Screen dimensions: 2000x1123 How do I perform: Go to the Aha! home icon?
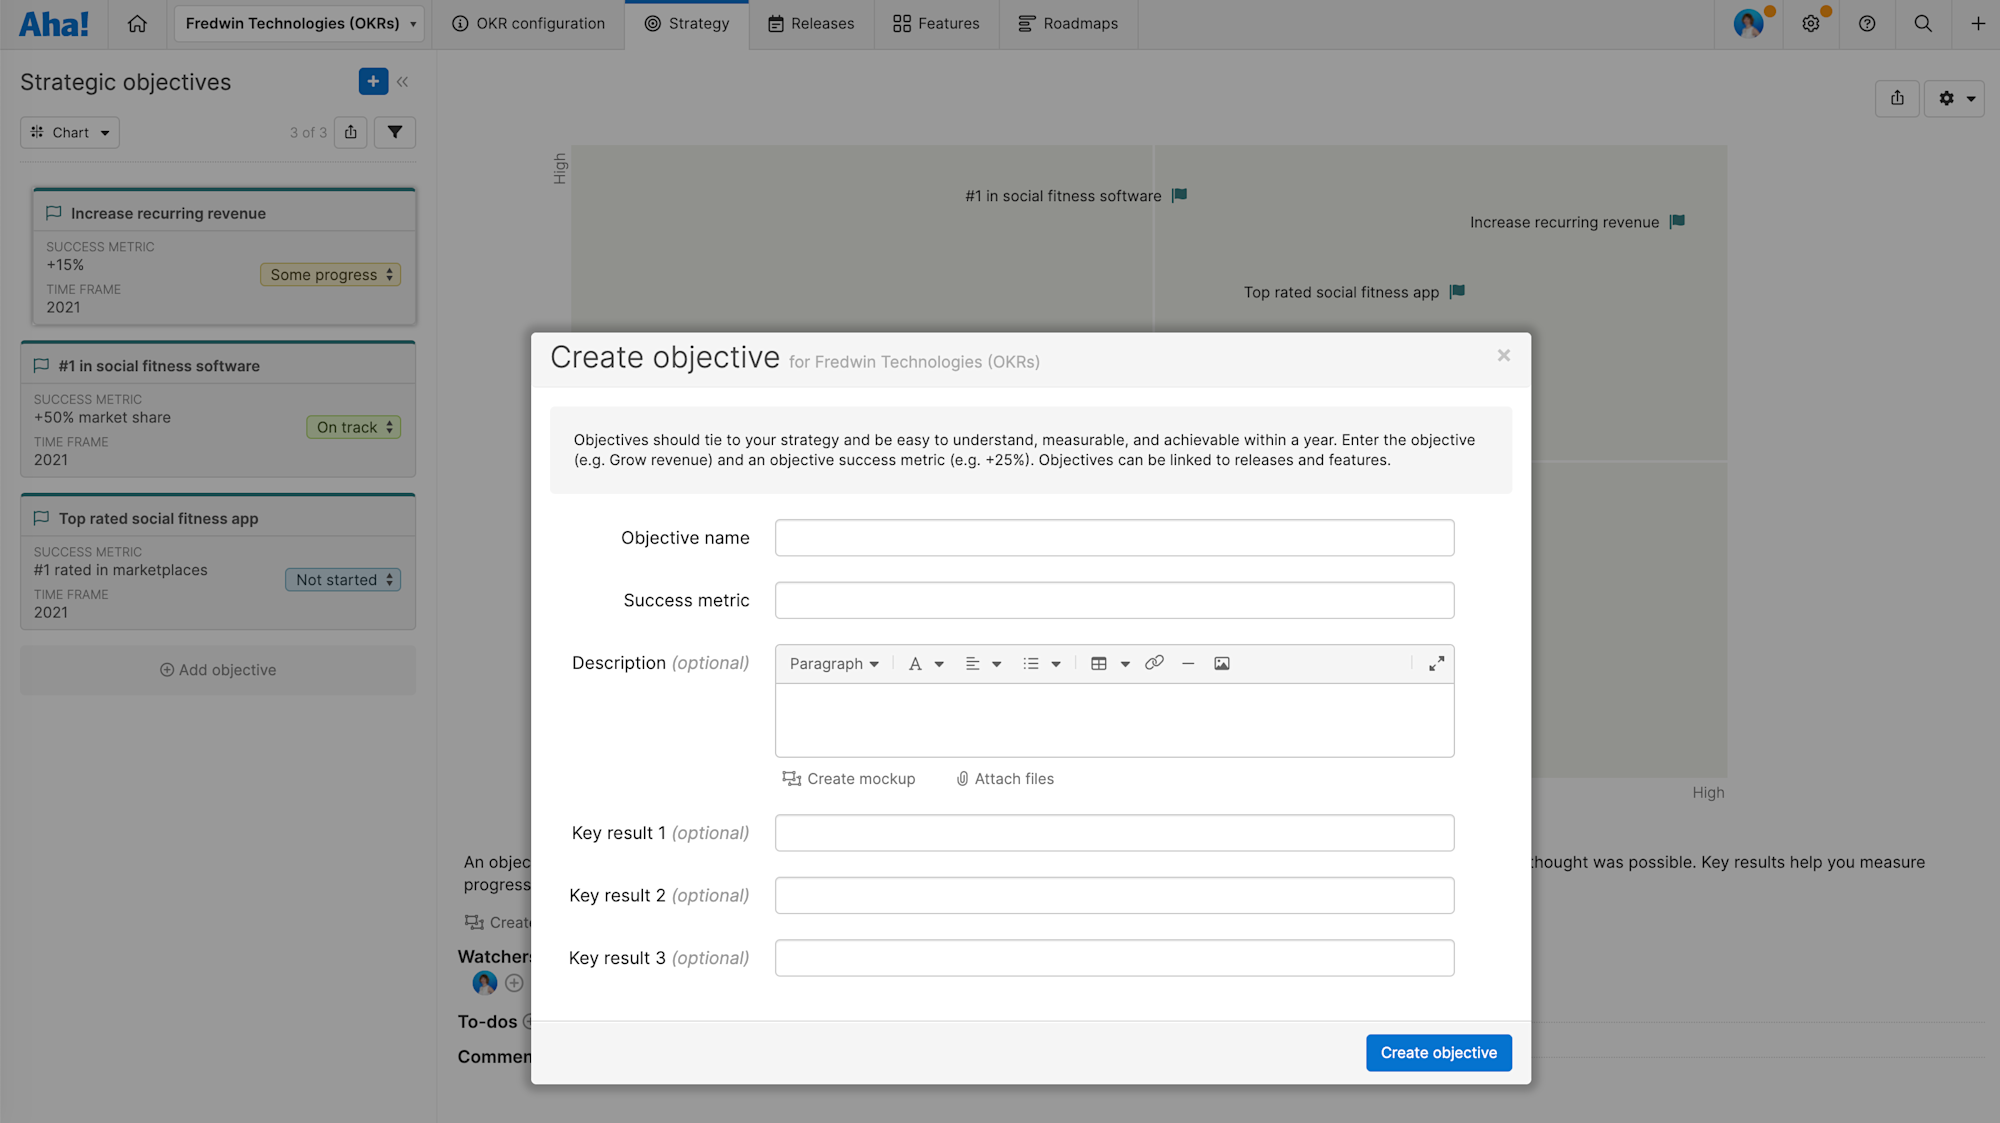[137, 24]
